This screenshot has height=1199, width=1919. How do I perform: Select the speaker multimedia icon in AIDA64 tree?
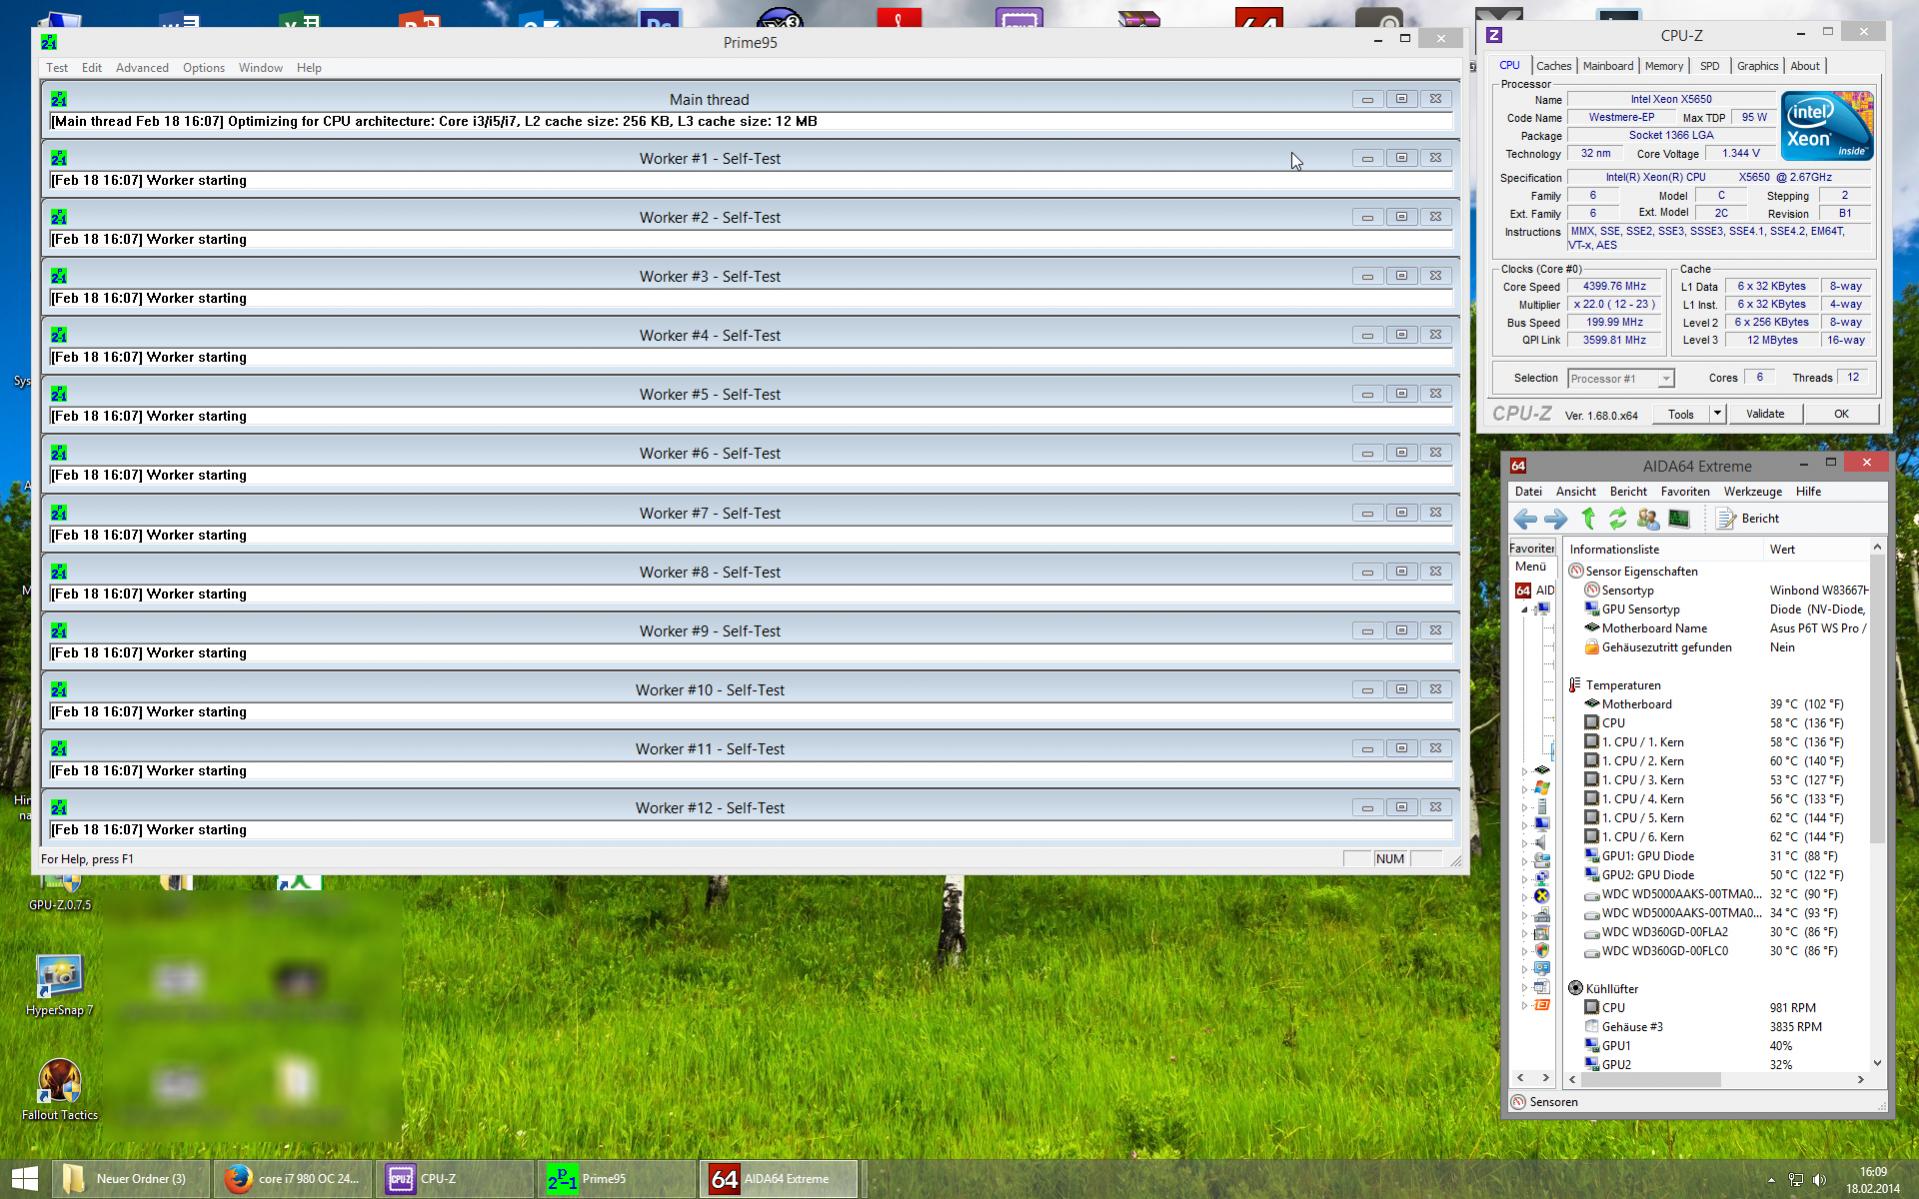1542,843
